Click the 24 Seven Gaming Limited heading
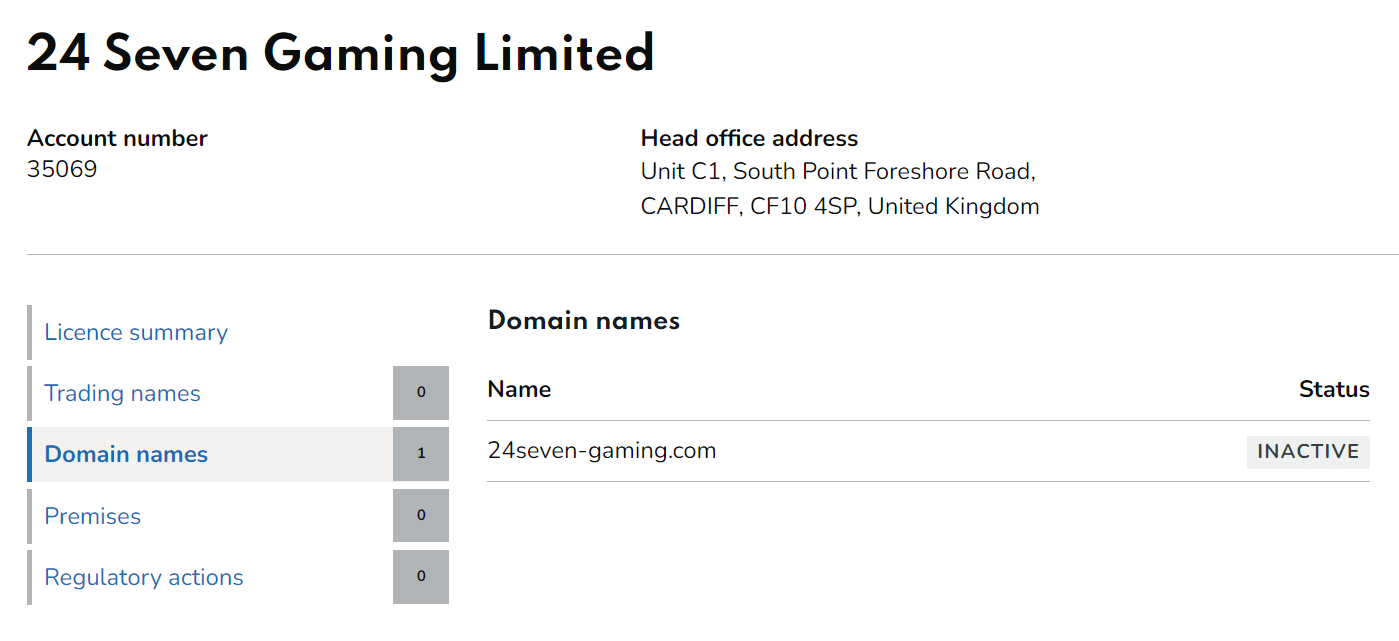Screen dimensions: 1399x641 pos(341,54)
